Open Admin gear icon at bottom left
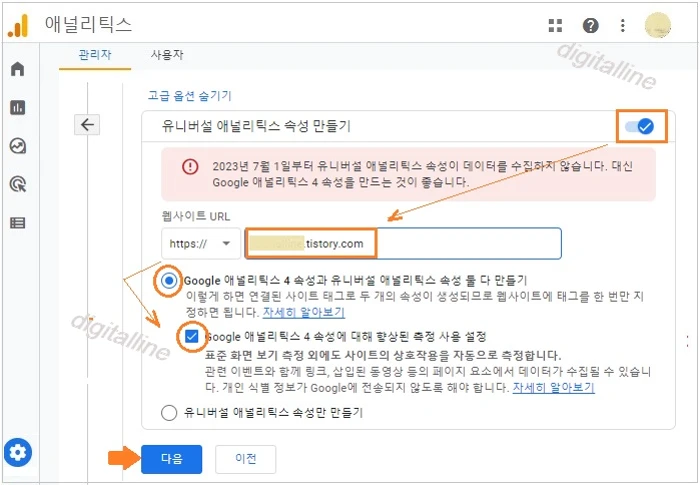The image size is (700, 485). click(x=18, y=453)
